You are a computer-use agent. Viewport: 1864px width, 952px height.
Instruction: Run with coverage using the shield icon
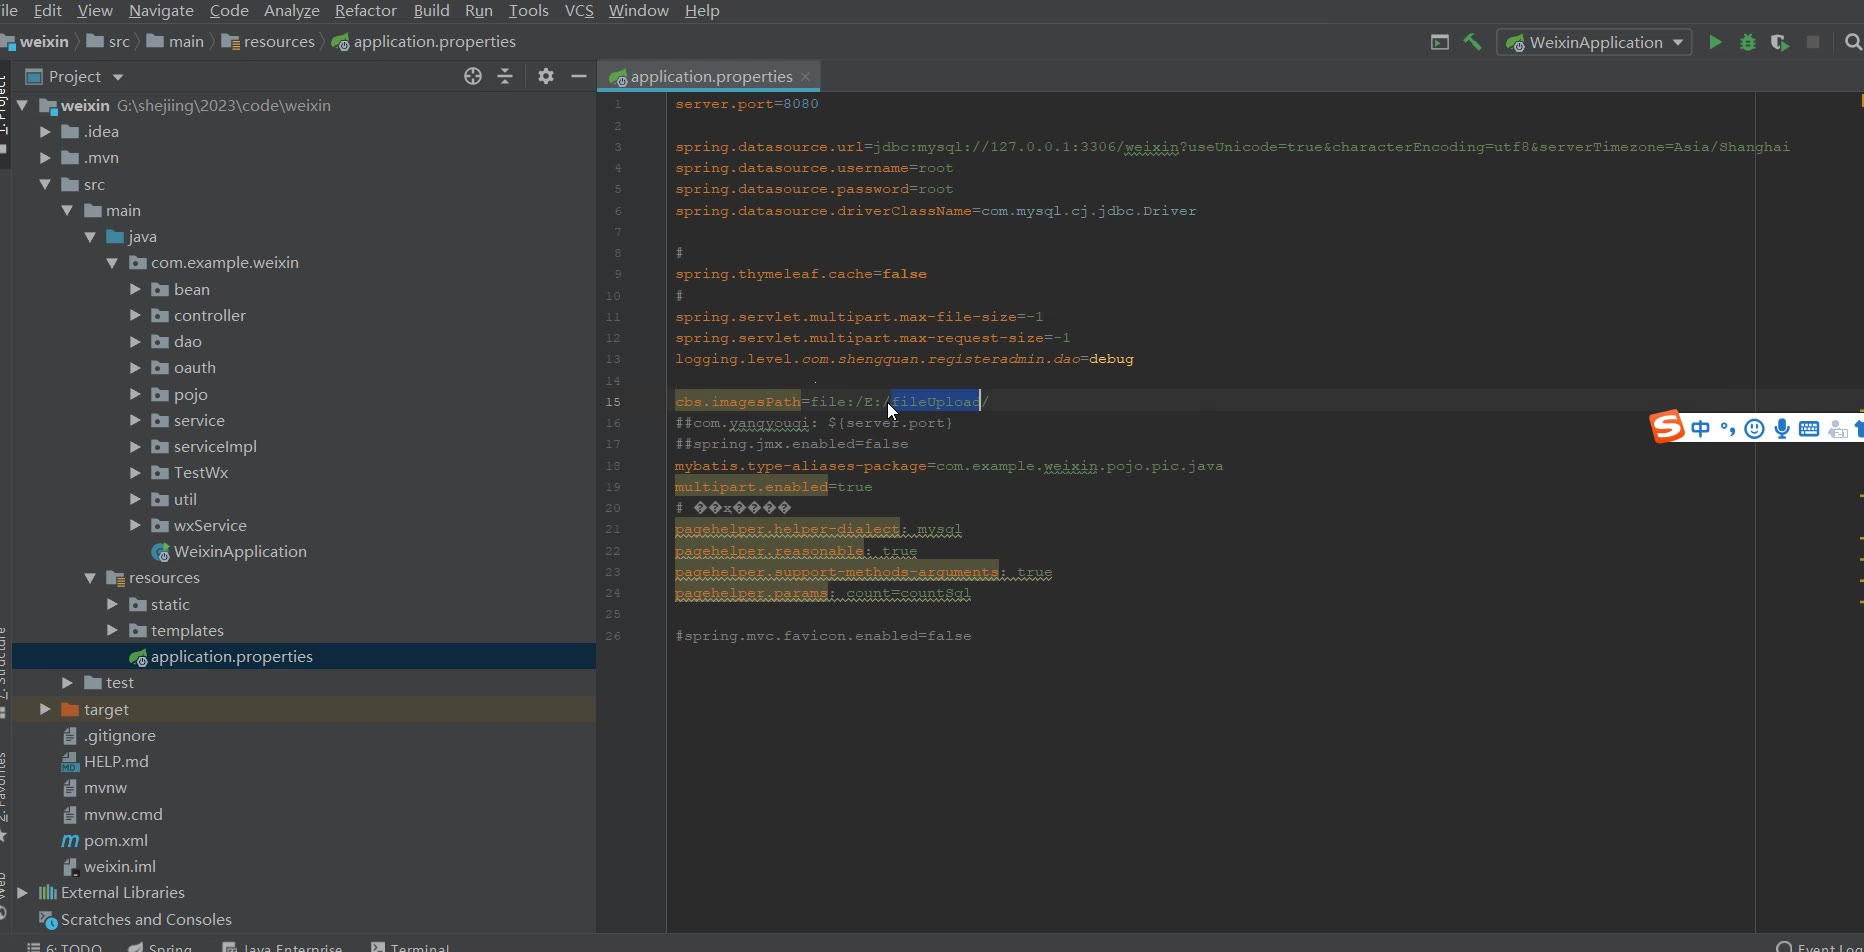point(1780,42)
